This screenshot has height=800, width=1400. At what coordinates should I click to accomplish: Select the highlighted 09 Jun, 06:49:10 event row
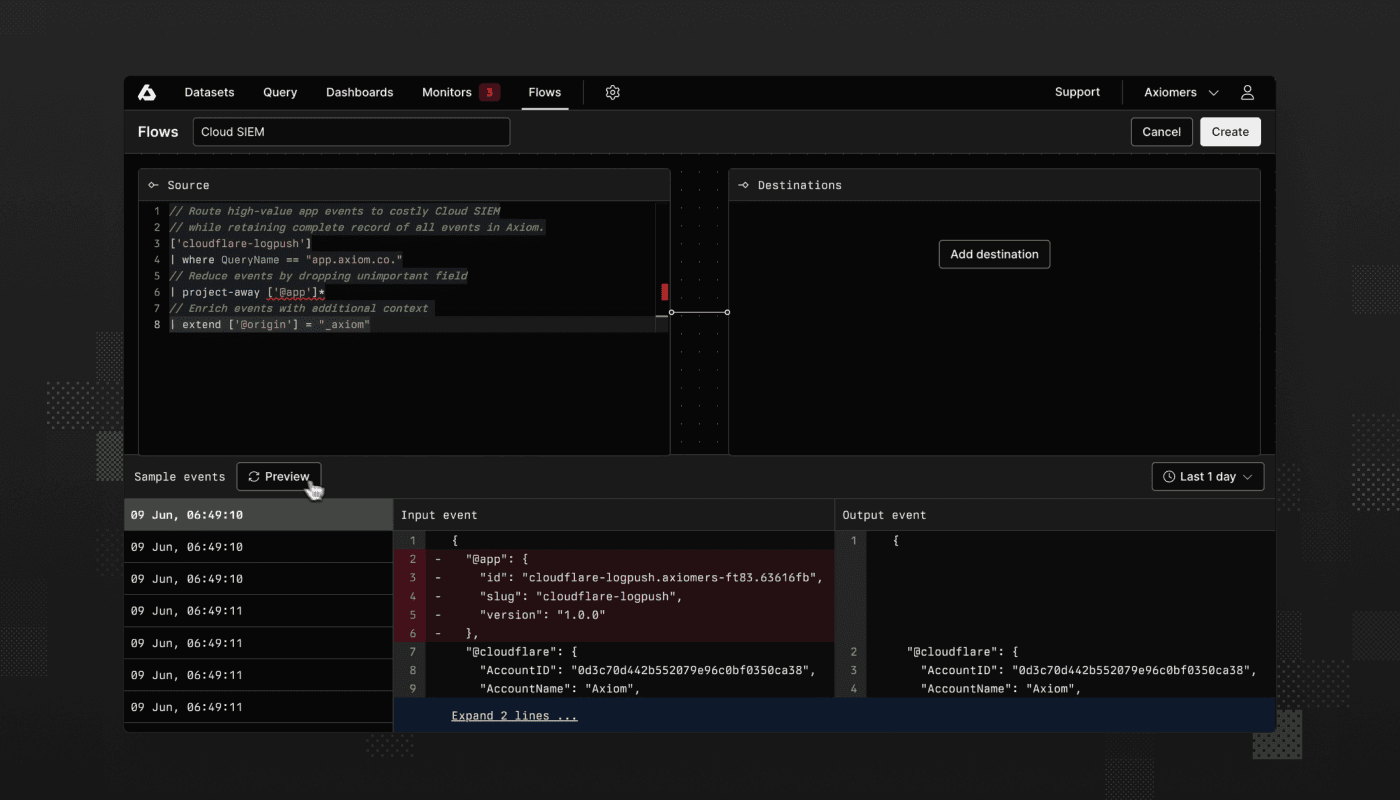(x=258, y=515)
